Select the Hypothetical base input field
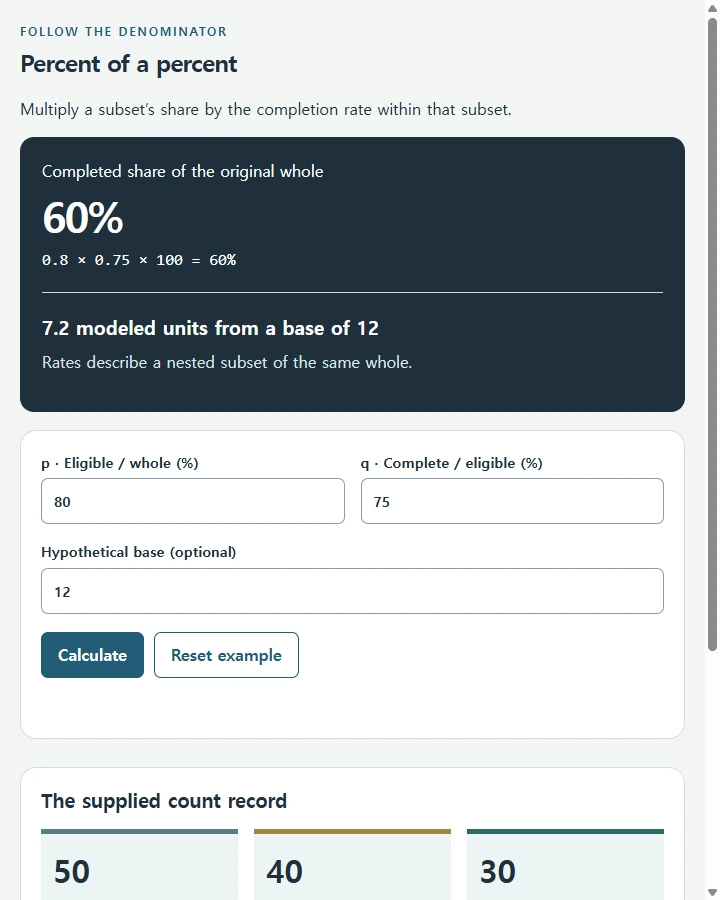This screenshot has height=900, width=720. [353, 591]
